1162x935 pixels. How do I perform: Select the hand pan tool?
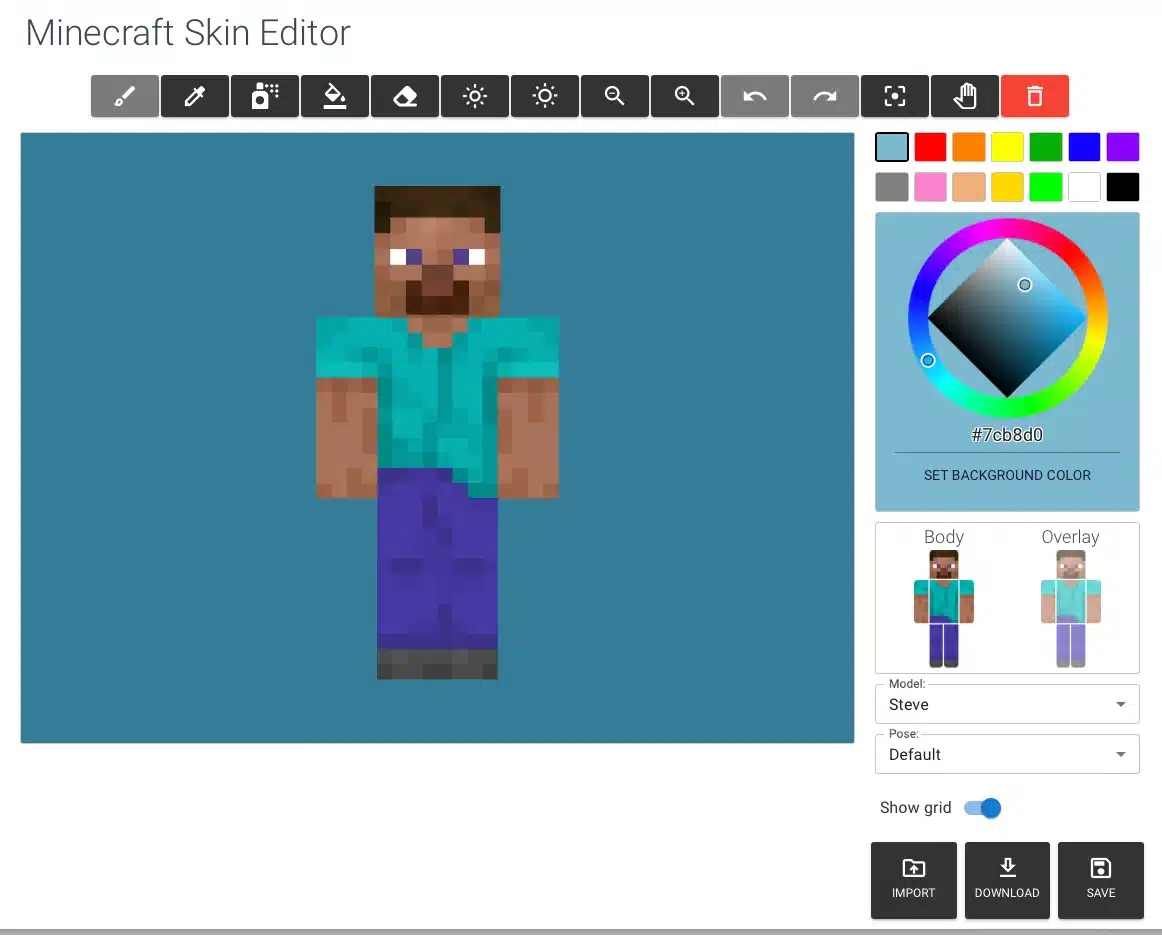pyautogui.click(x=965, y=96)
